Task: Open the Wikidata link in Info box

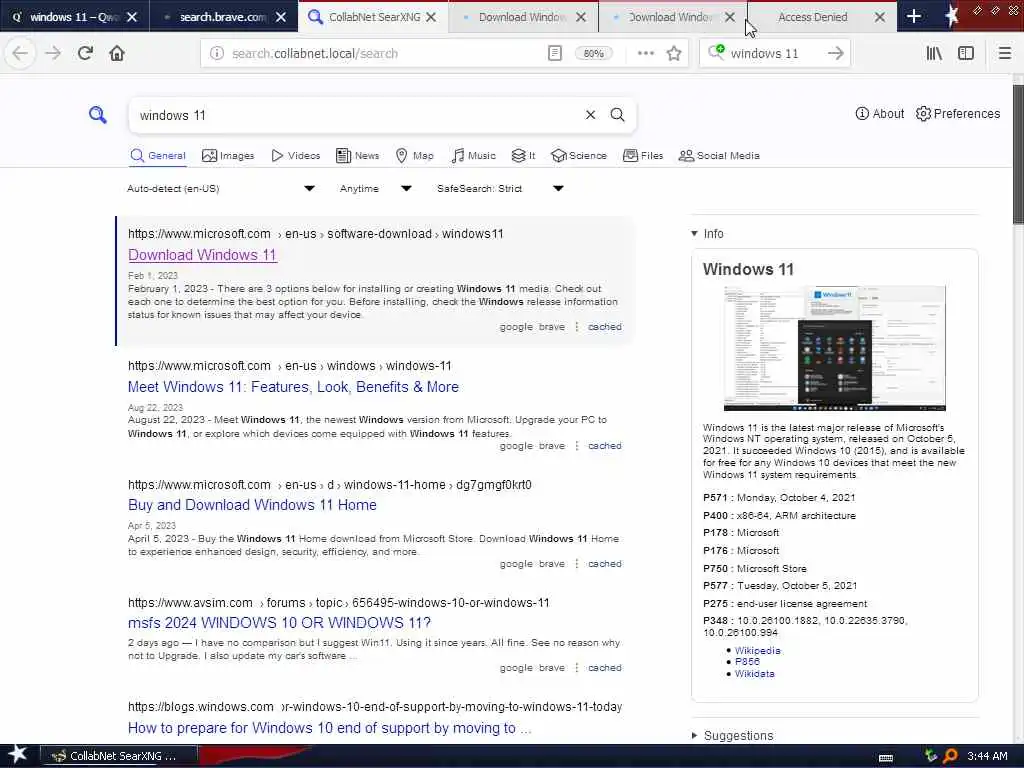Action: click(x=754, y=673)
